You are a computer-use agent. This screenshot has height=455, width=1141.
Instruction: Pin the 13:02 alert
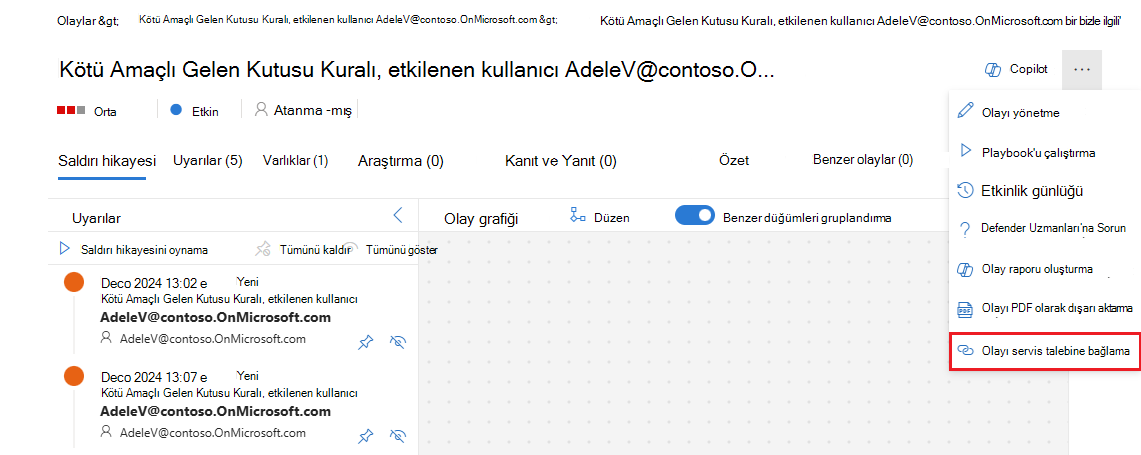pyautogui.click(x=366, y=341)
